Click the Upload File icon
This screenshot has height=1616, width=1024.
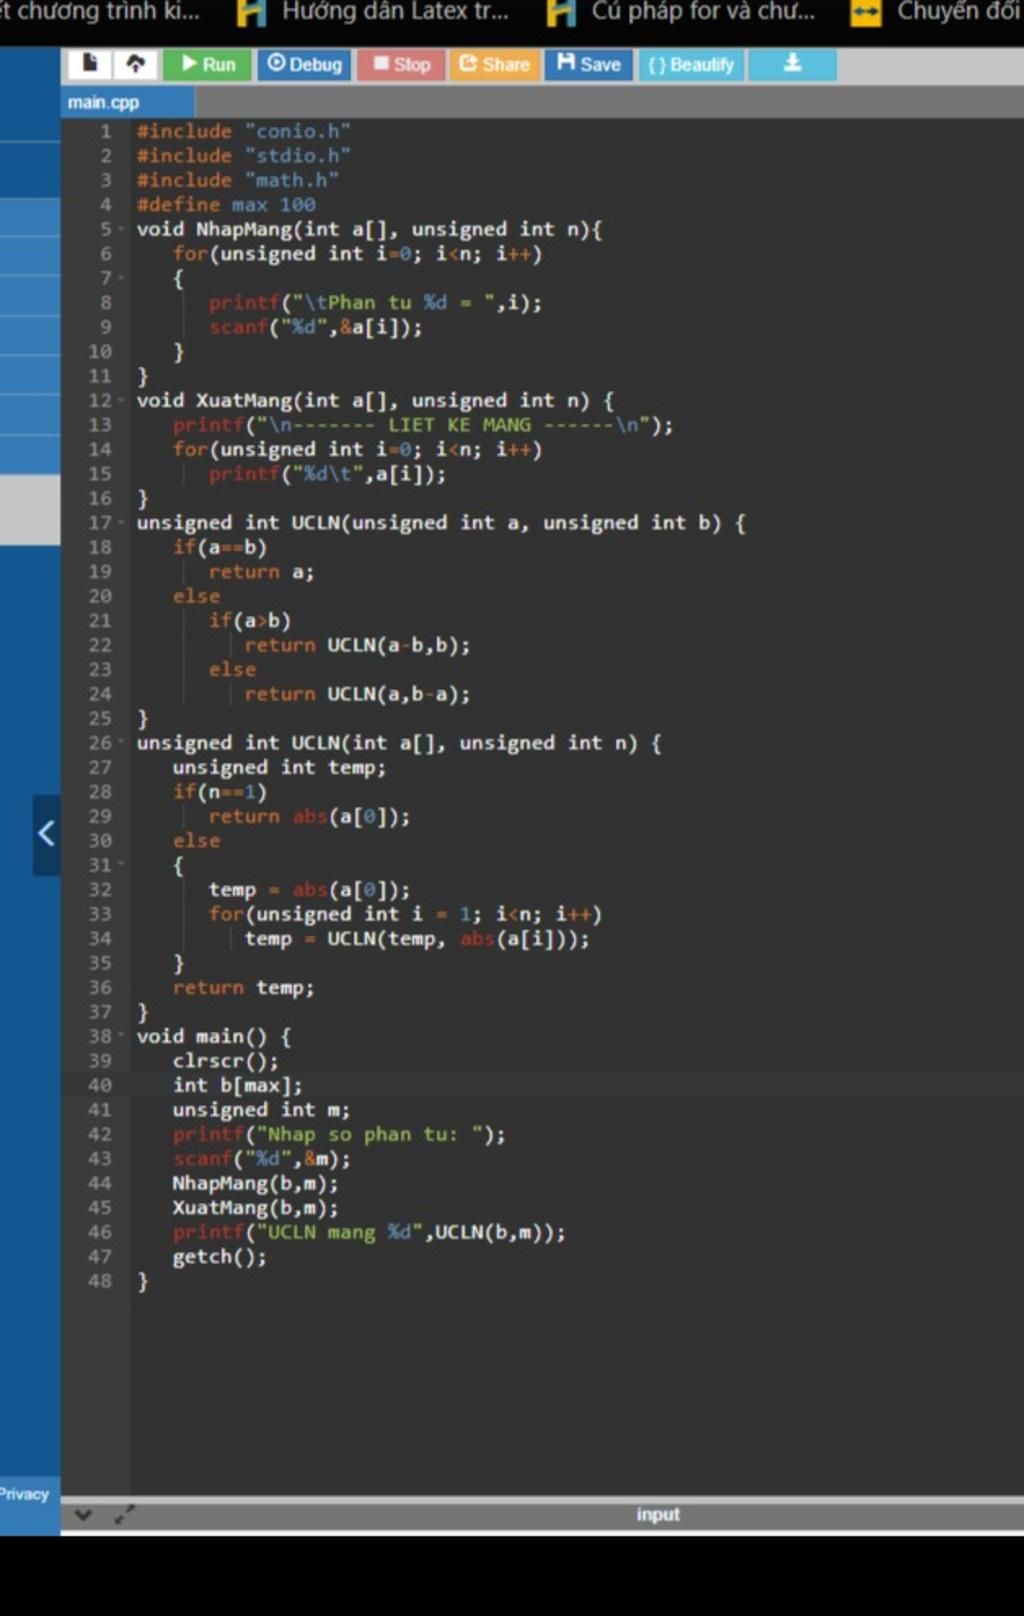(136, 64)
